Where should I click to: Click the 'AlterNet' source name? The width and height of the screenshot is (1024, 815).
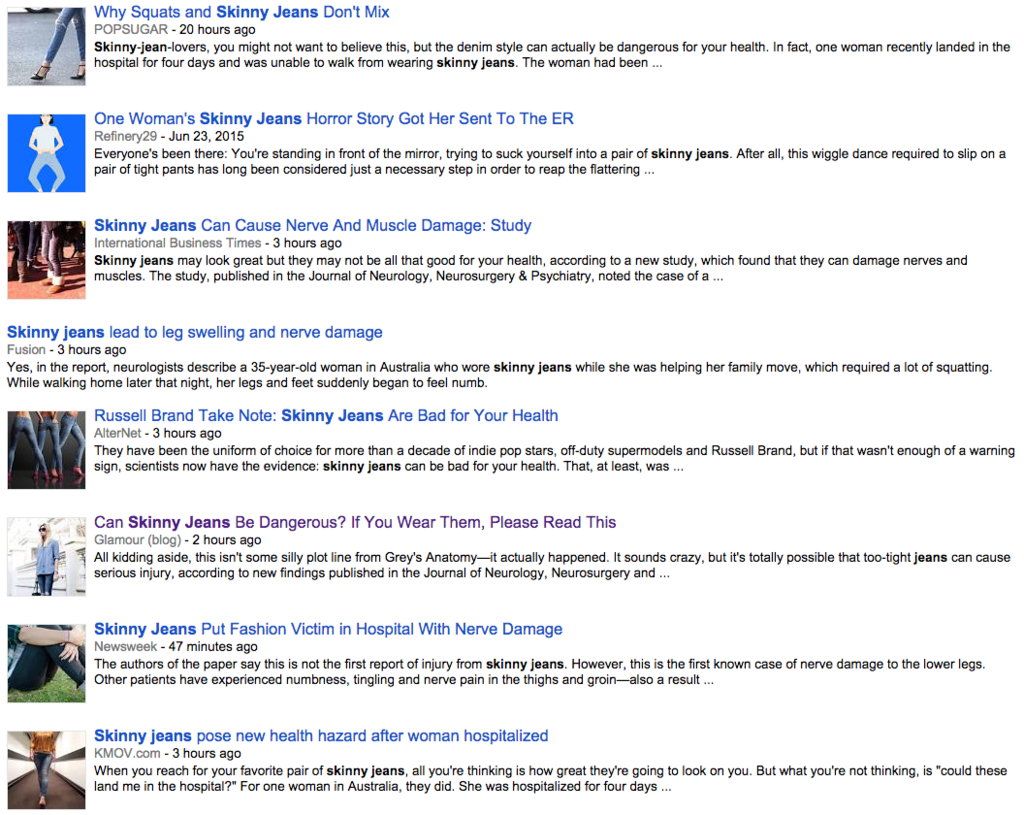pos(118,433)
